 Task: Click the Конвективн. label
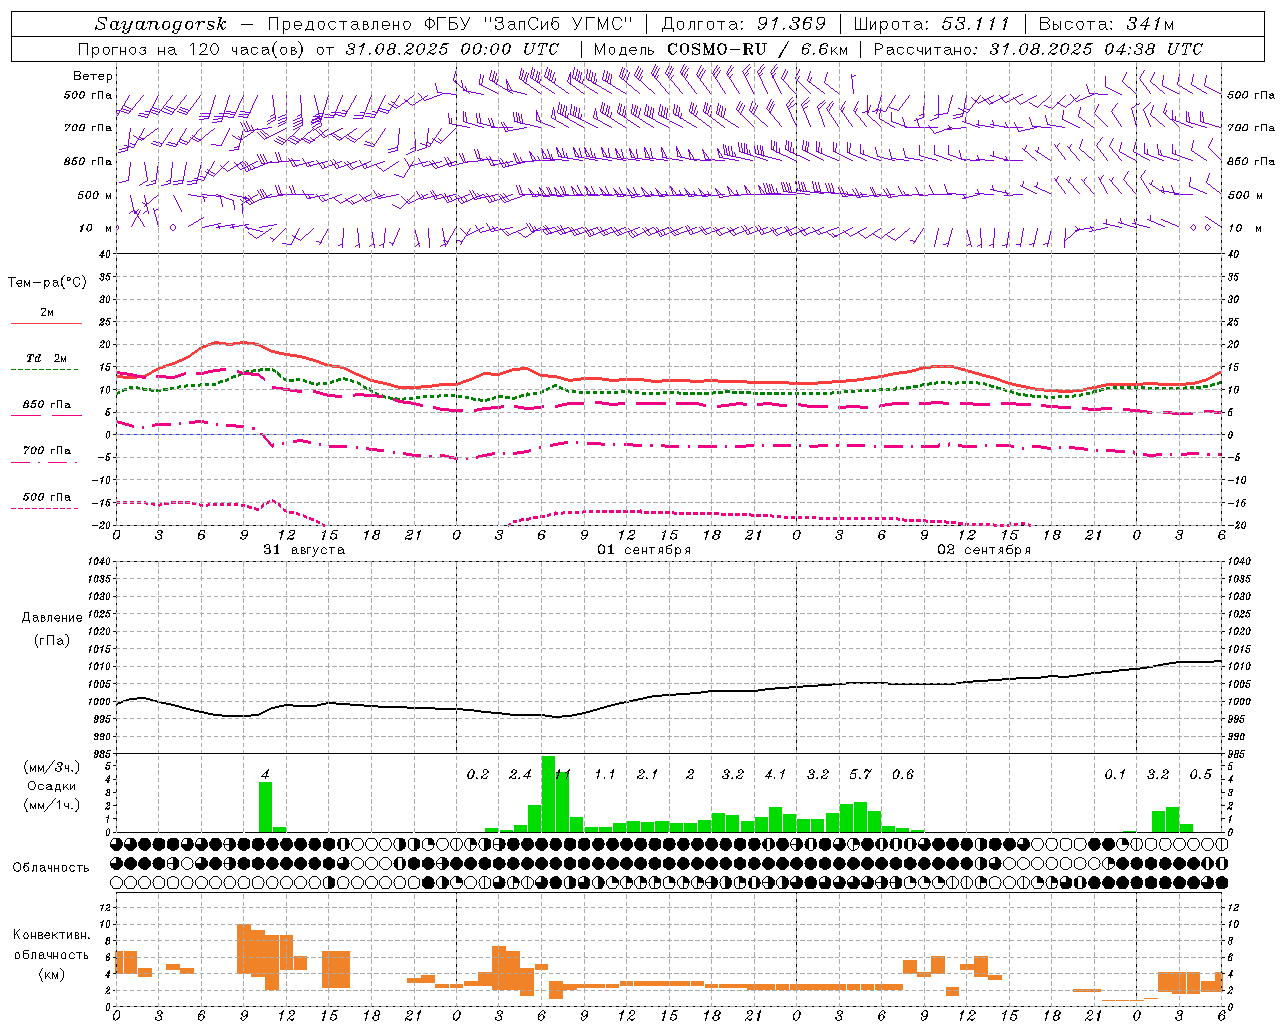(x=51, y=935)
